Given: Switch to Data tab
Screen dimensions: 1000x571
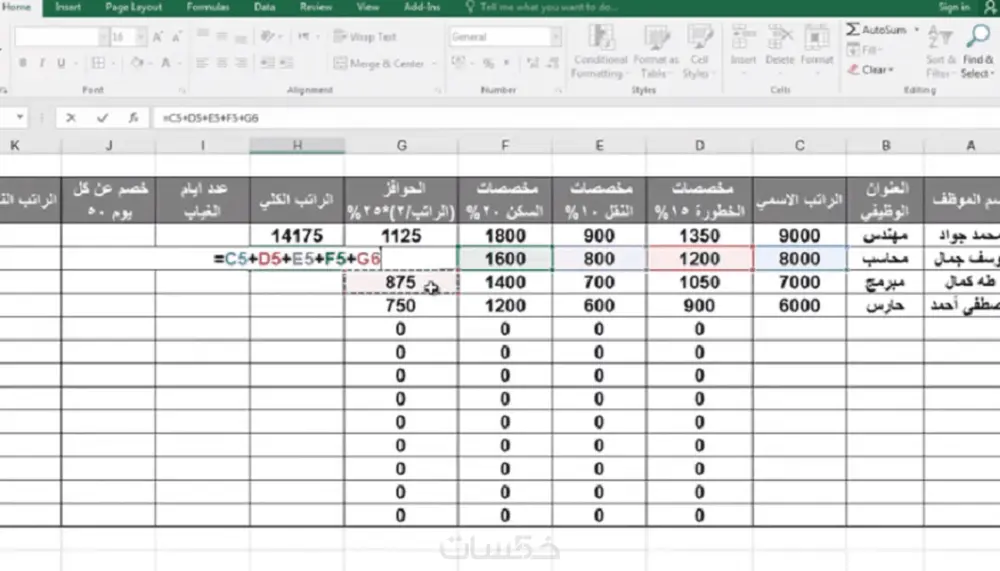Looking at the screenshot, I should [x=264, y=7].
